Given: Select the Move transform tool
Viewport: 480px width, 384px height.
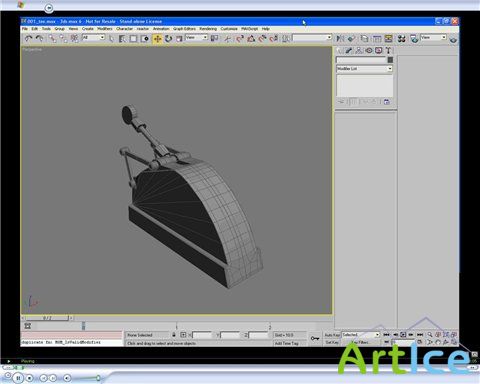Looking at the screenshot, I should pos(157,39).
